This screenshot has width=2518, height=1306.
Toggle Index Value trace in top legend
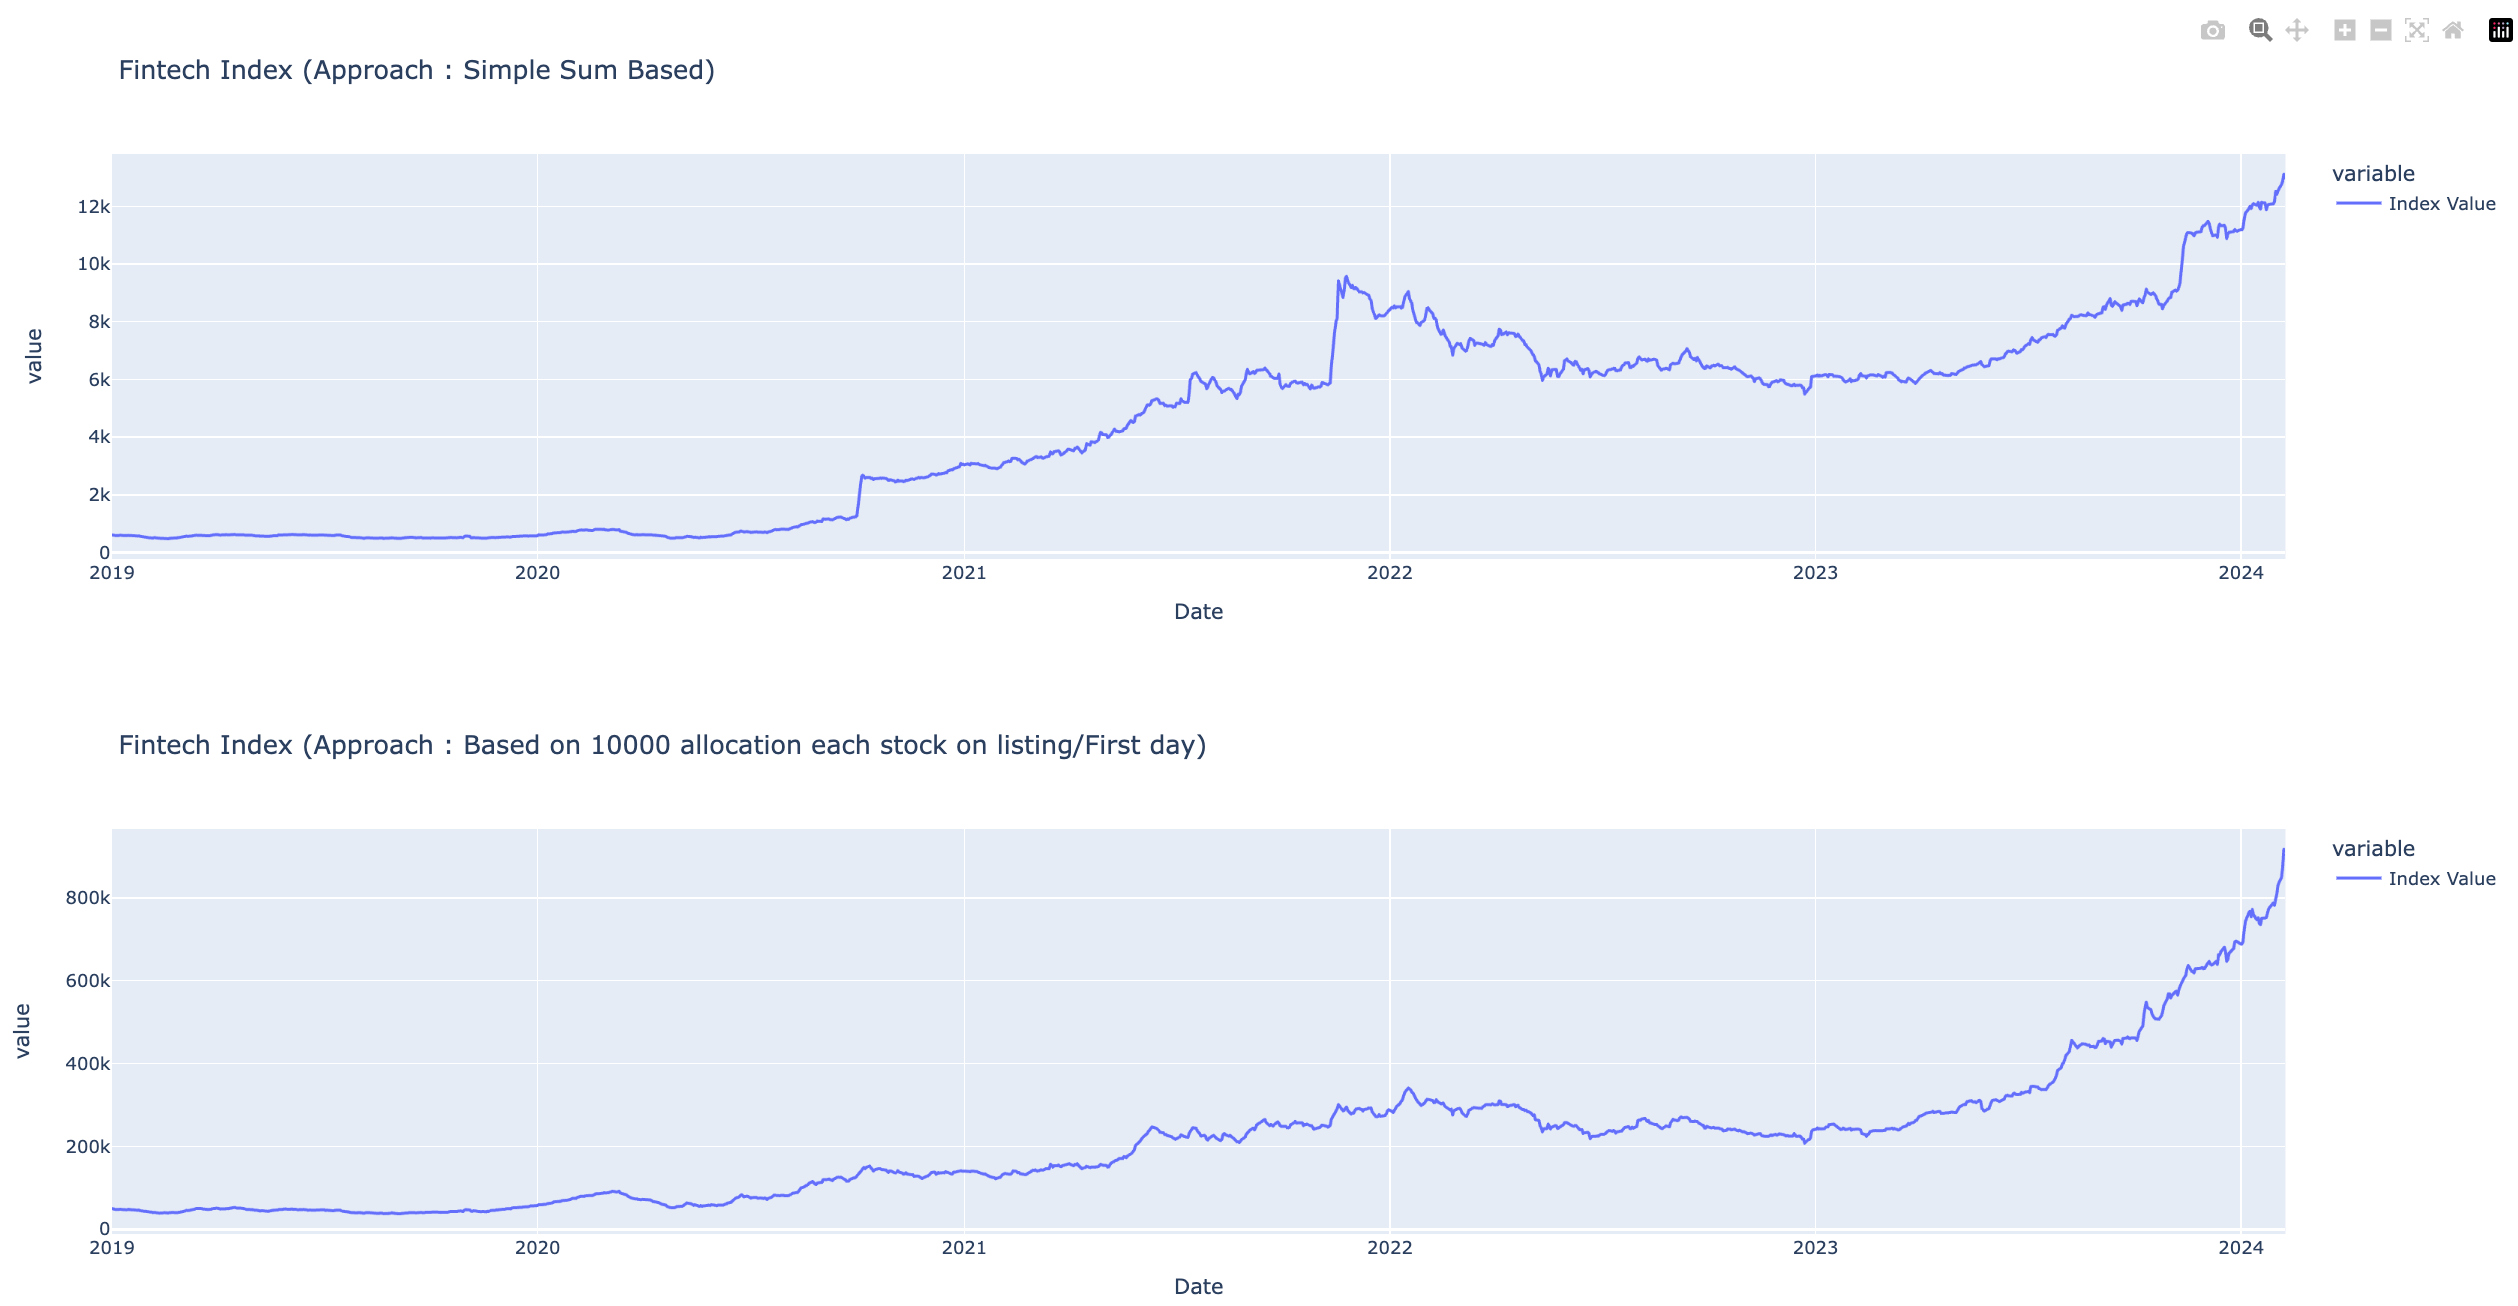click(2441, 204)
